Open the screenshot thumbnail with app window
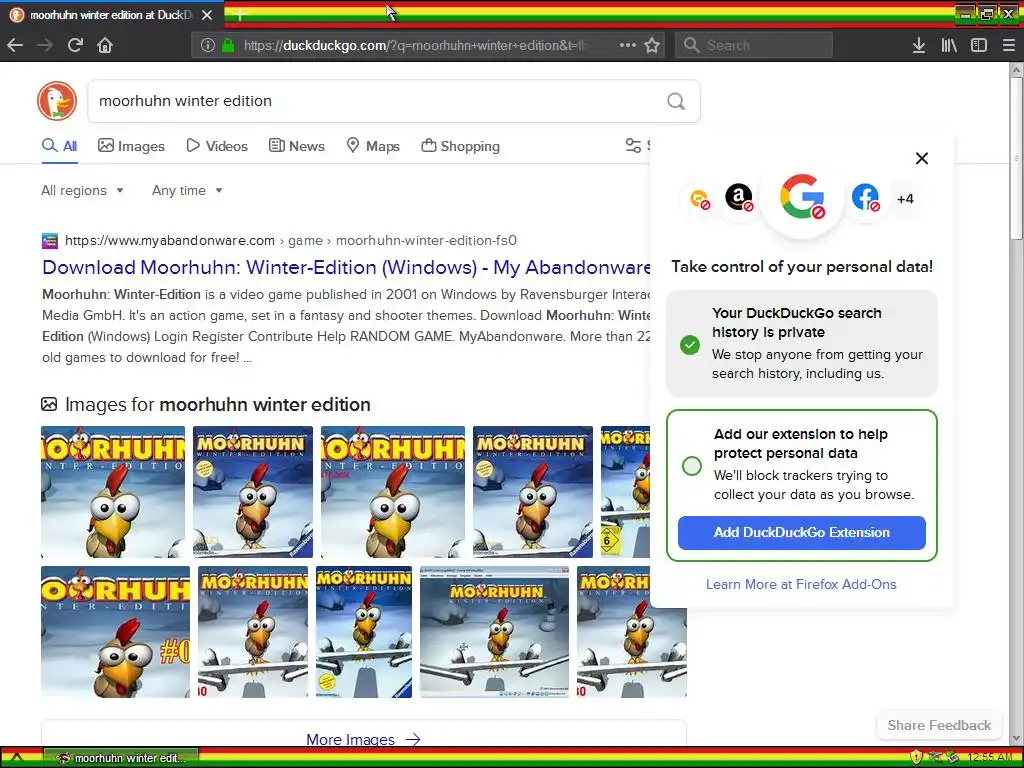The image size is (1024, 768). 494,632
